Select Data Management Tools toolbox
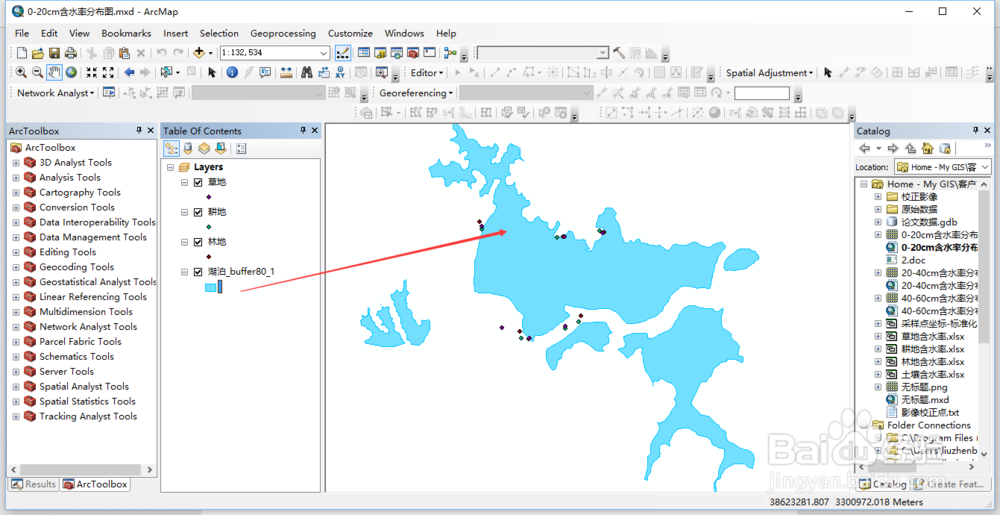The height and width of the screenshot is (515, 1000). click(x=93, y=237)
